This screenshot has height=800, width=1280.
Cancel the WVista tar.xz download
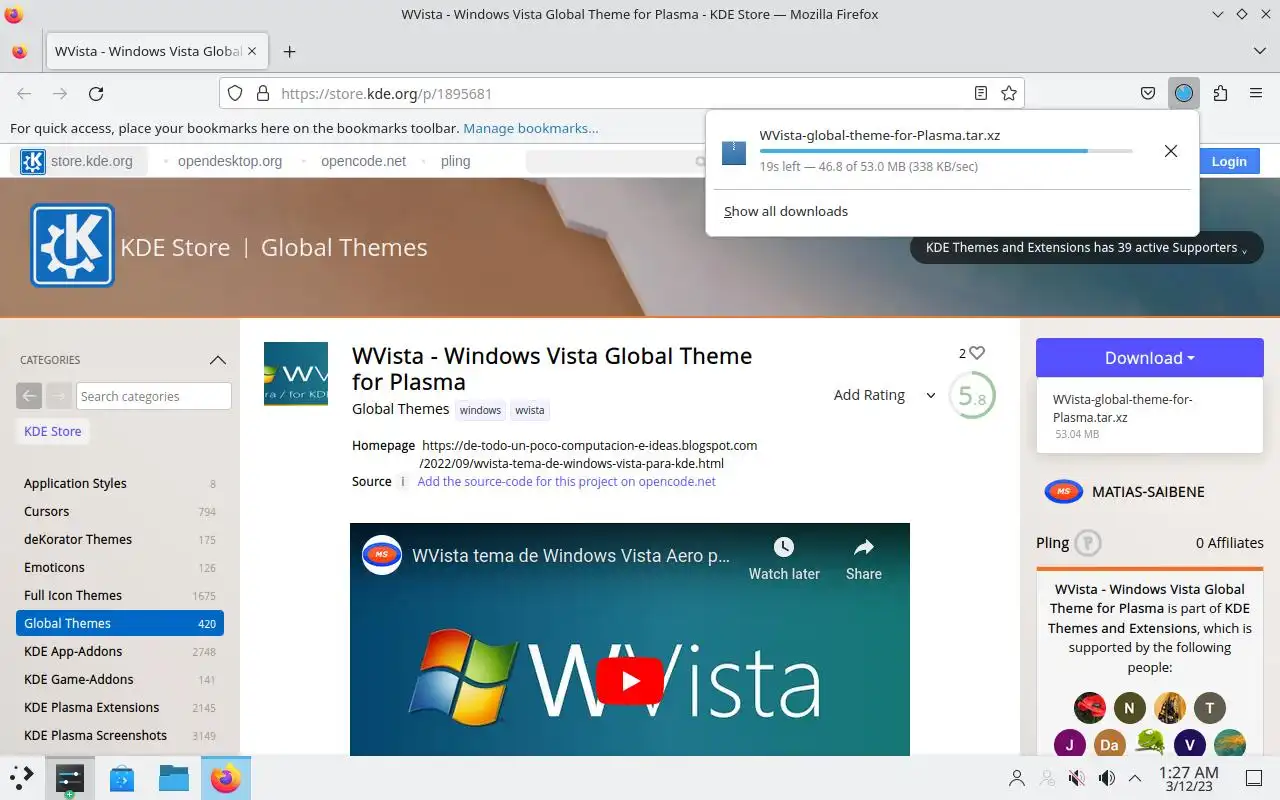1170,151
